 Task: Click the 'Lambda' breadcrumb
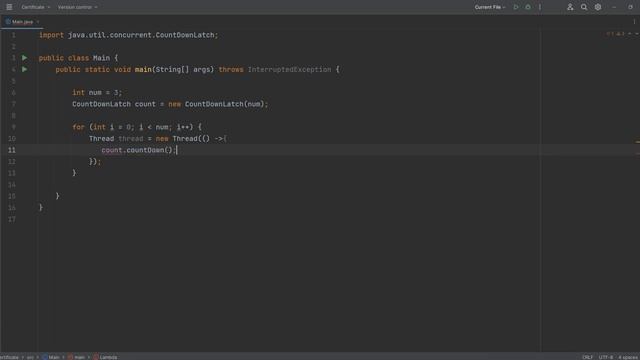105,357
